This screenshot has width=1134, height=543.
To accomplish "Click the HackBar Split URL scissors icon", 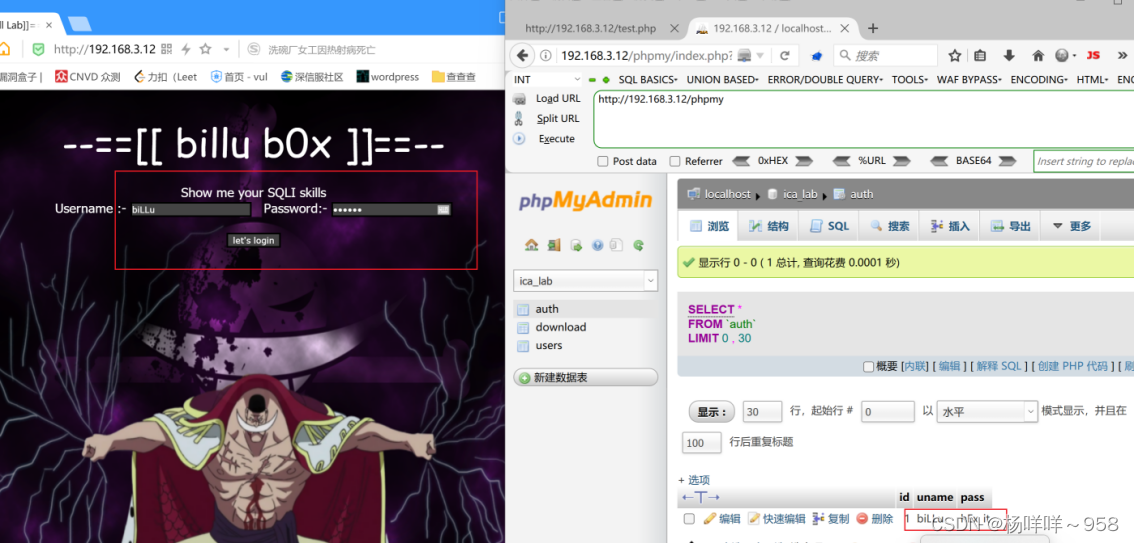I will 519,118.
